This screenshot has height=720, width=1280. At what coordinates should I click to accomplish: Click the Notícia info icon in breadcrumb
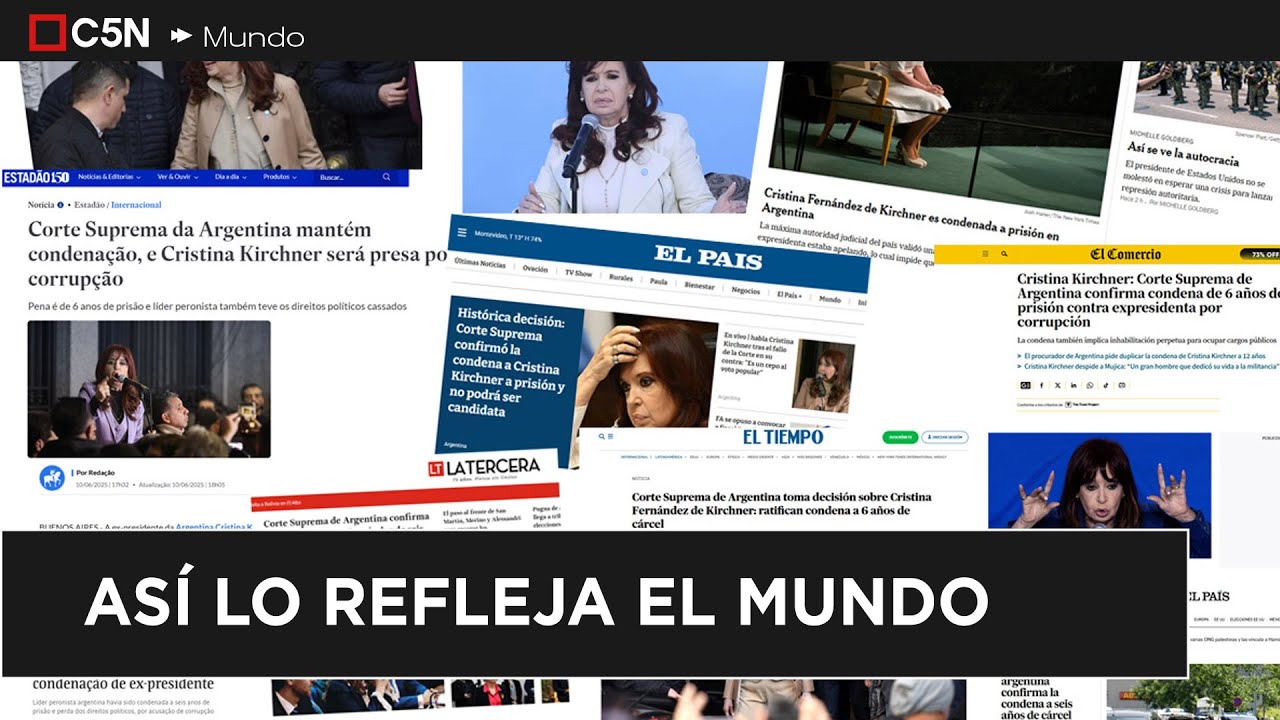coord(60,205)
